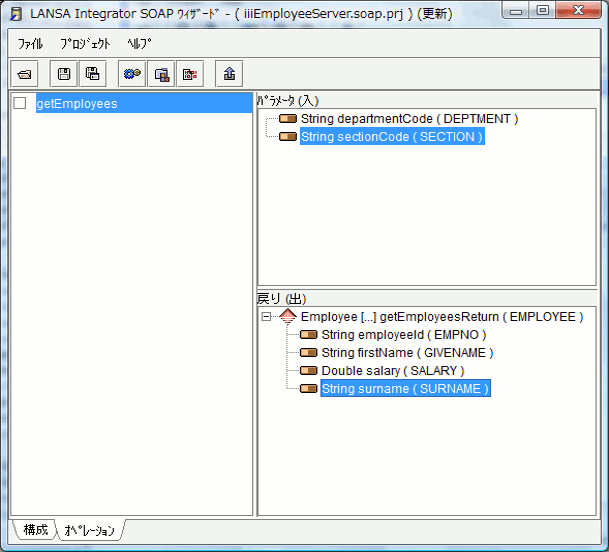Screen dimensions: 609x552
Task: Select String surname ( SURNAME ) item
Action: 405,388
